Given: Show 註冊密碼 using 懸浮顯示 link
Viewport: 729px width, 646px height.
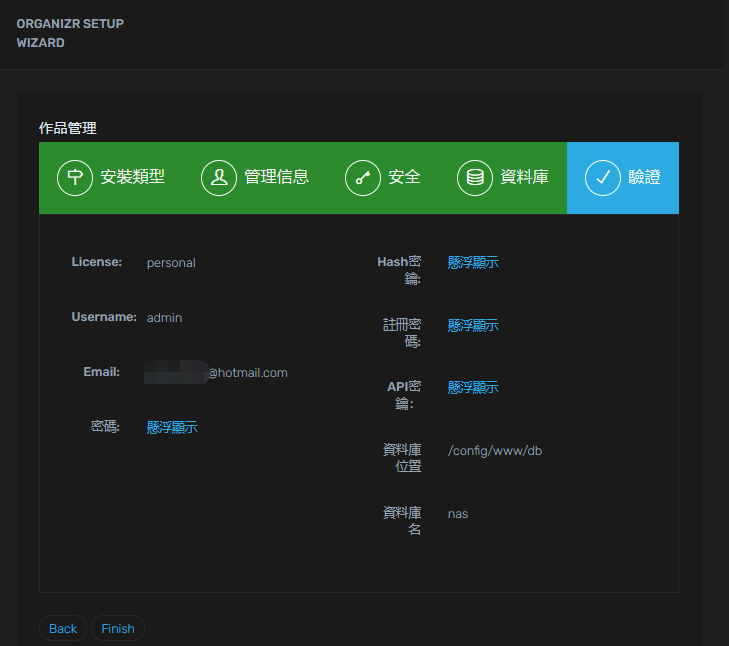Looking at the screenshot, I should pos(473,325).
